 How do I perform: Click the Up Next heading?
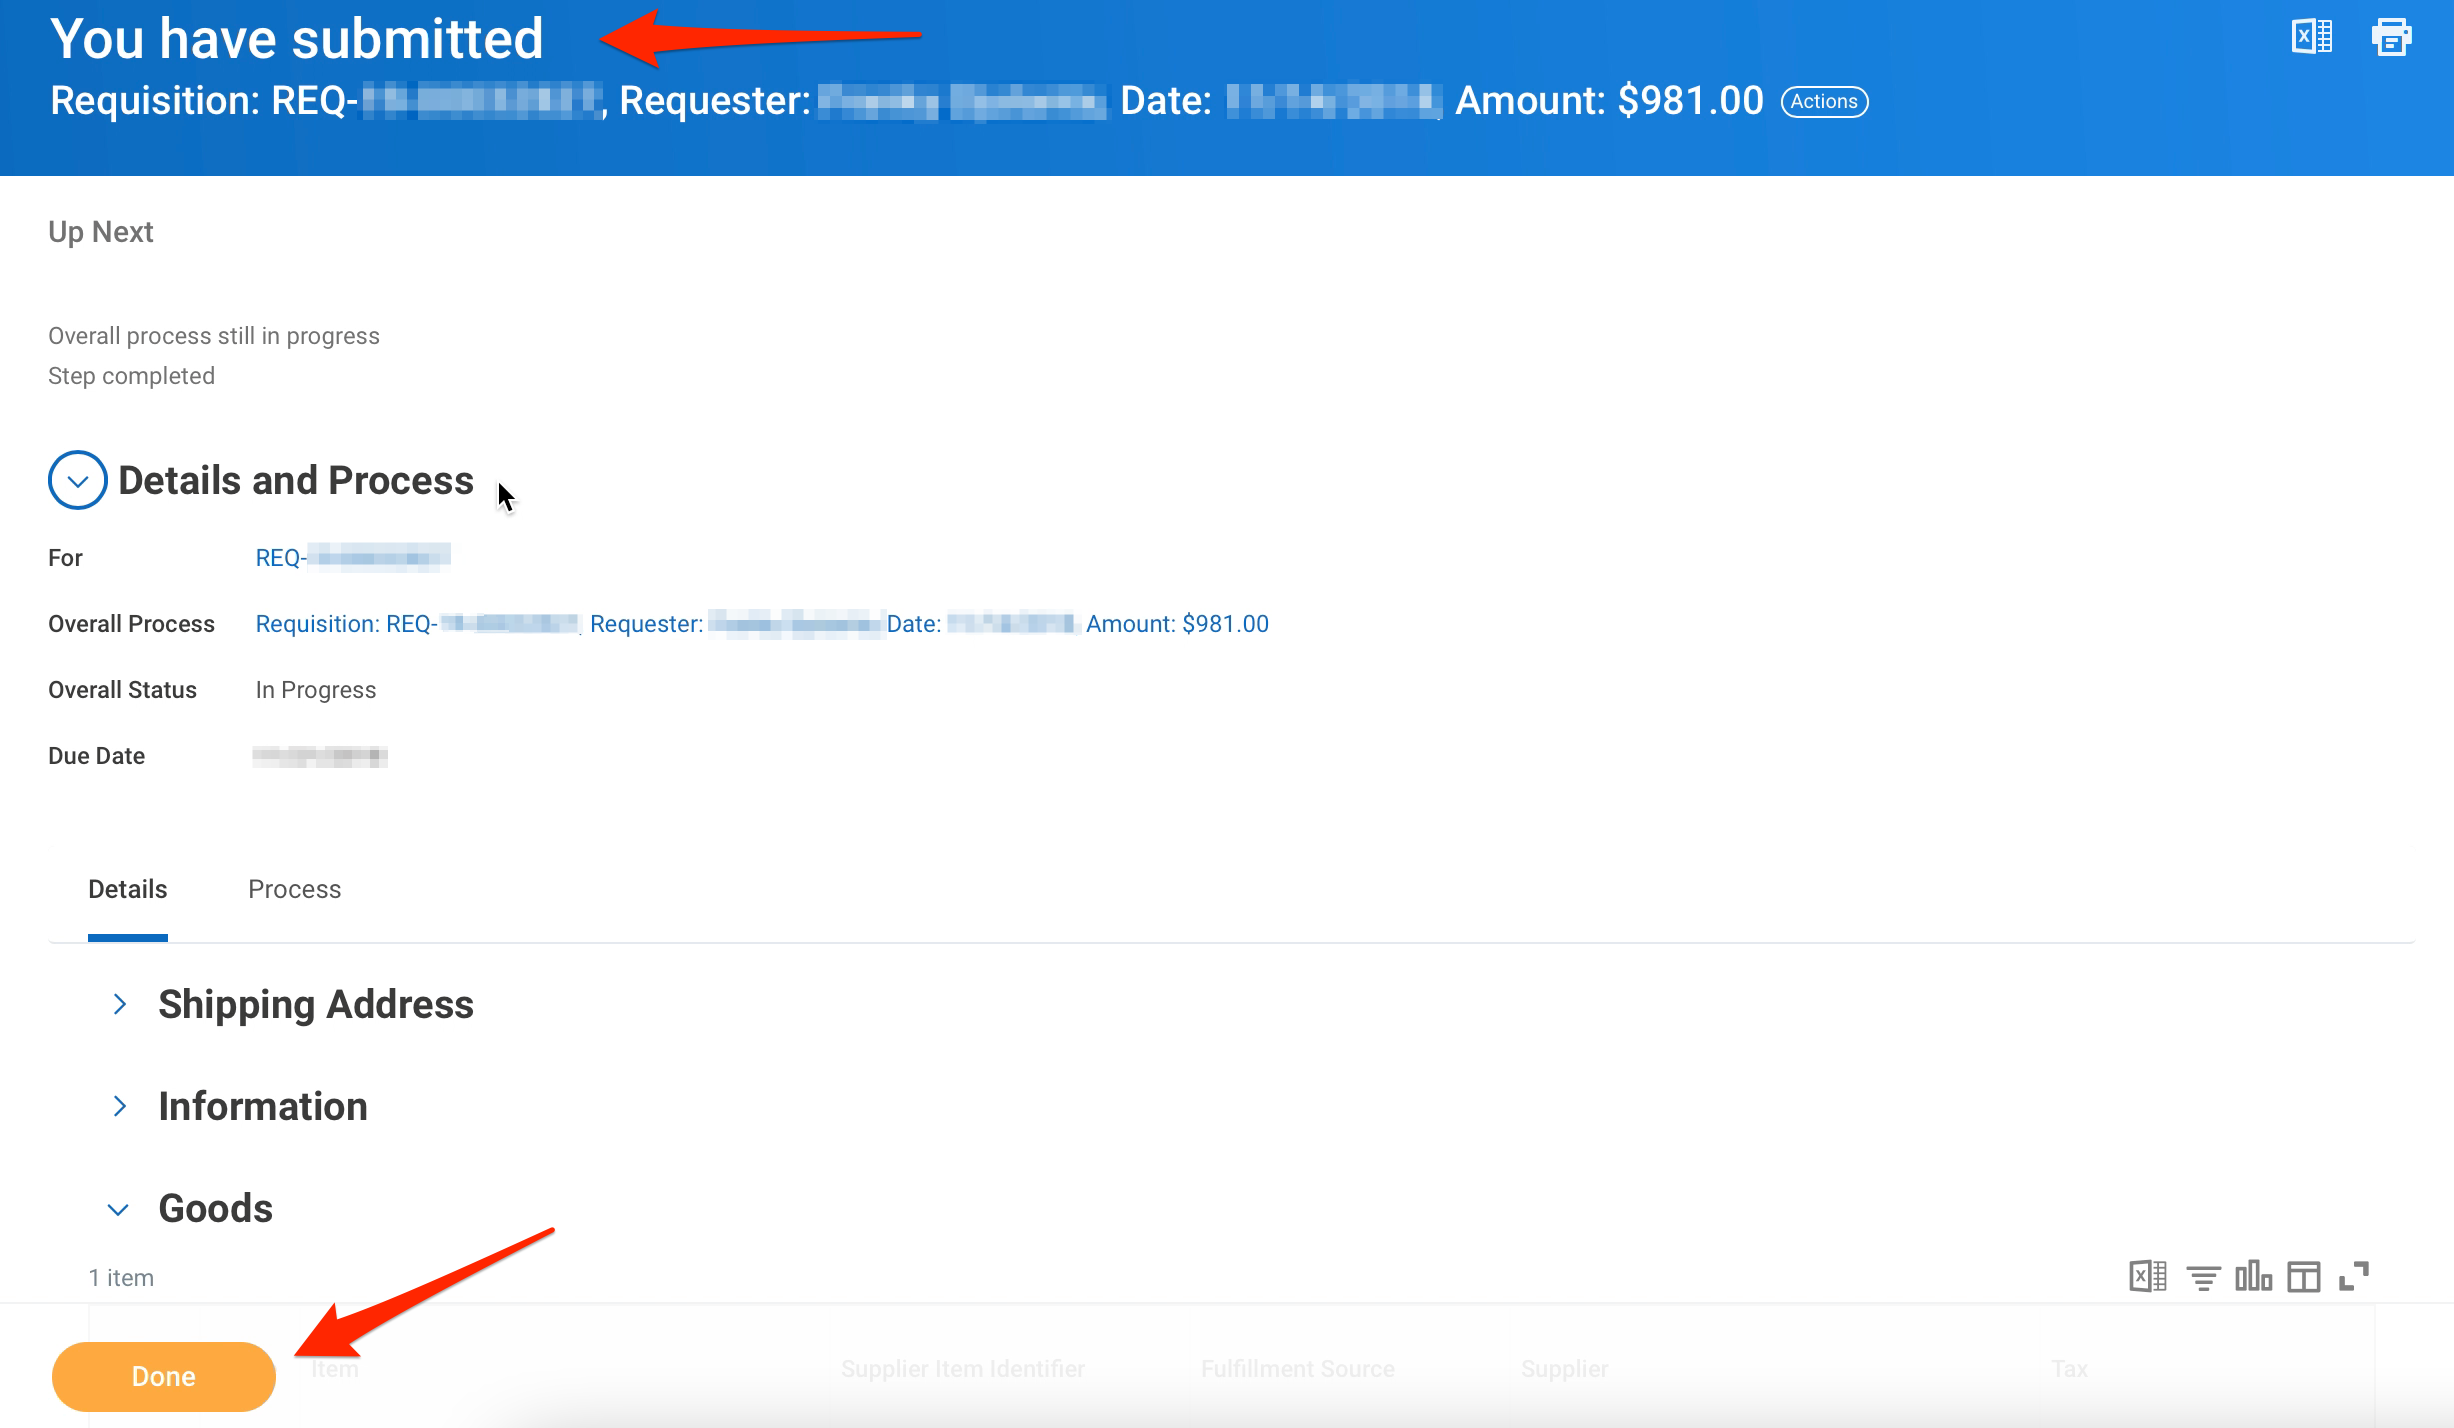click(100, 232)
